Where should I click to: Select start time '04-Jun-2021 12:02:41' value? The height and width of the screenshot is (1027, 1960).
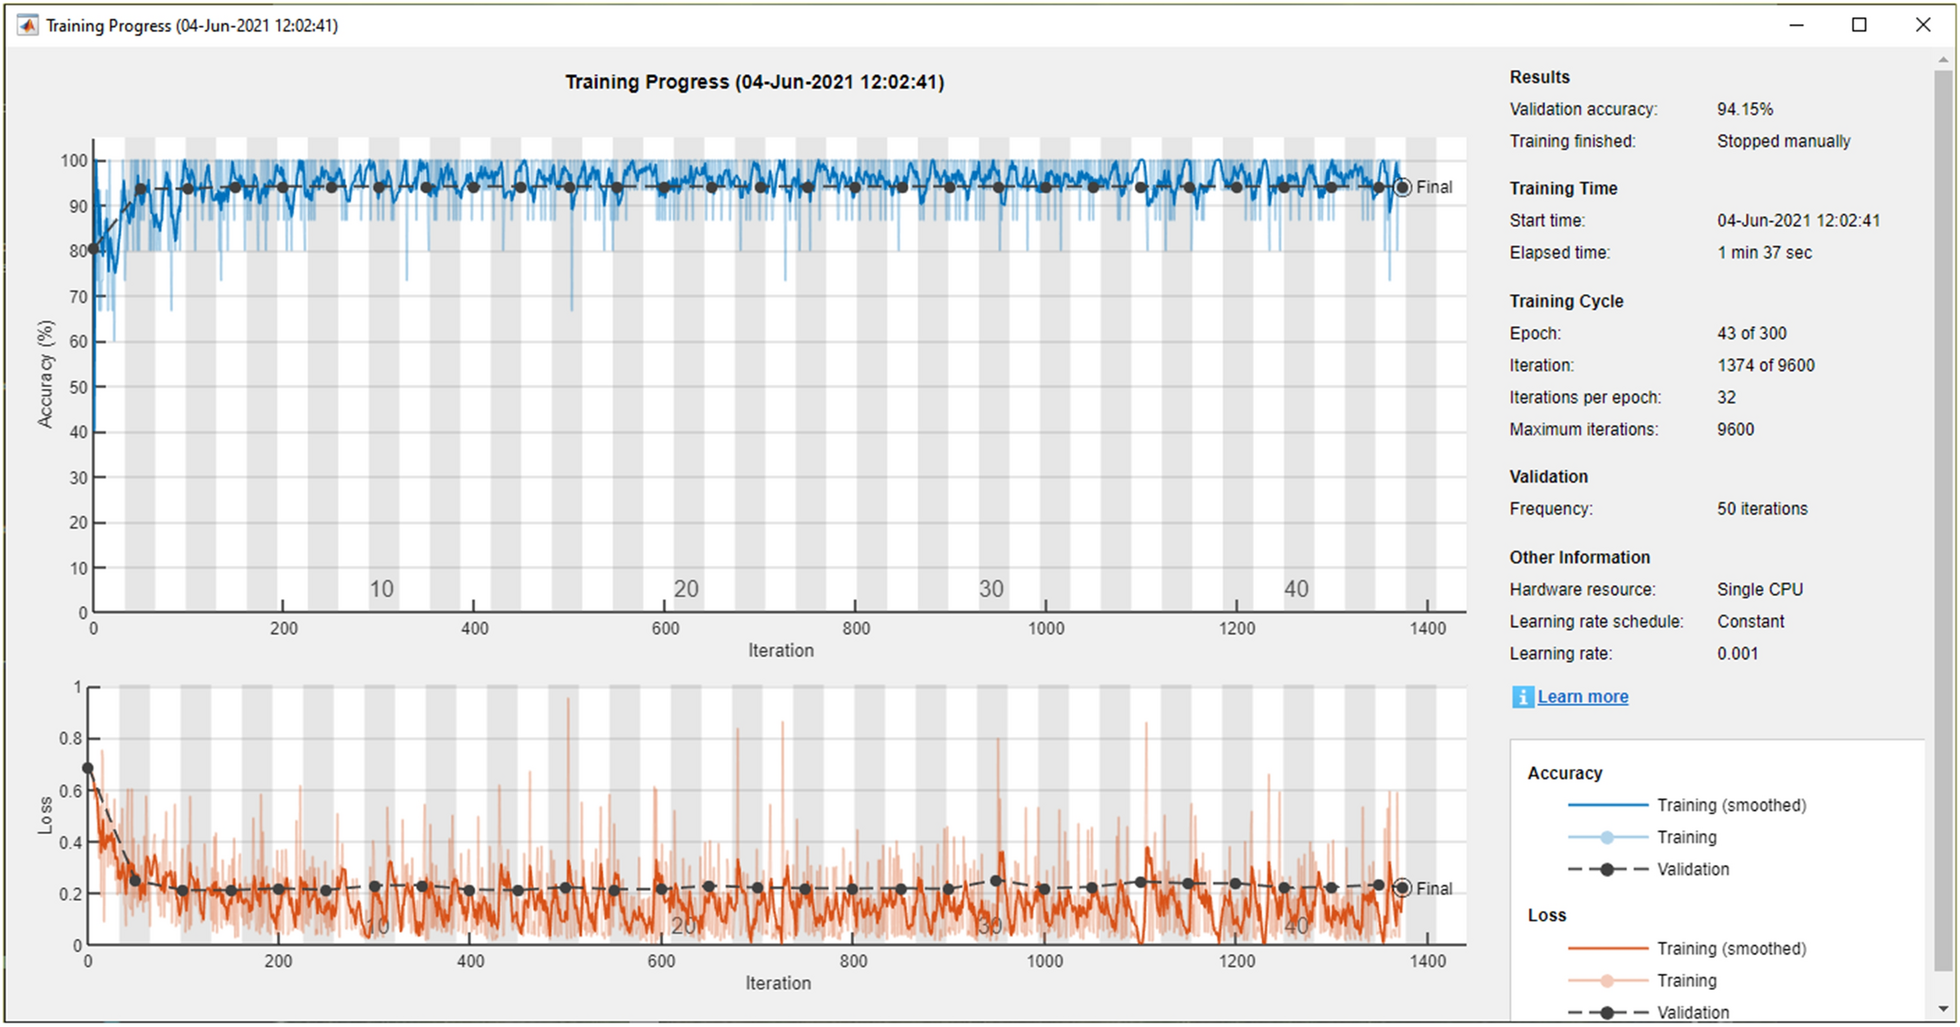point(1798,221)
